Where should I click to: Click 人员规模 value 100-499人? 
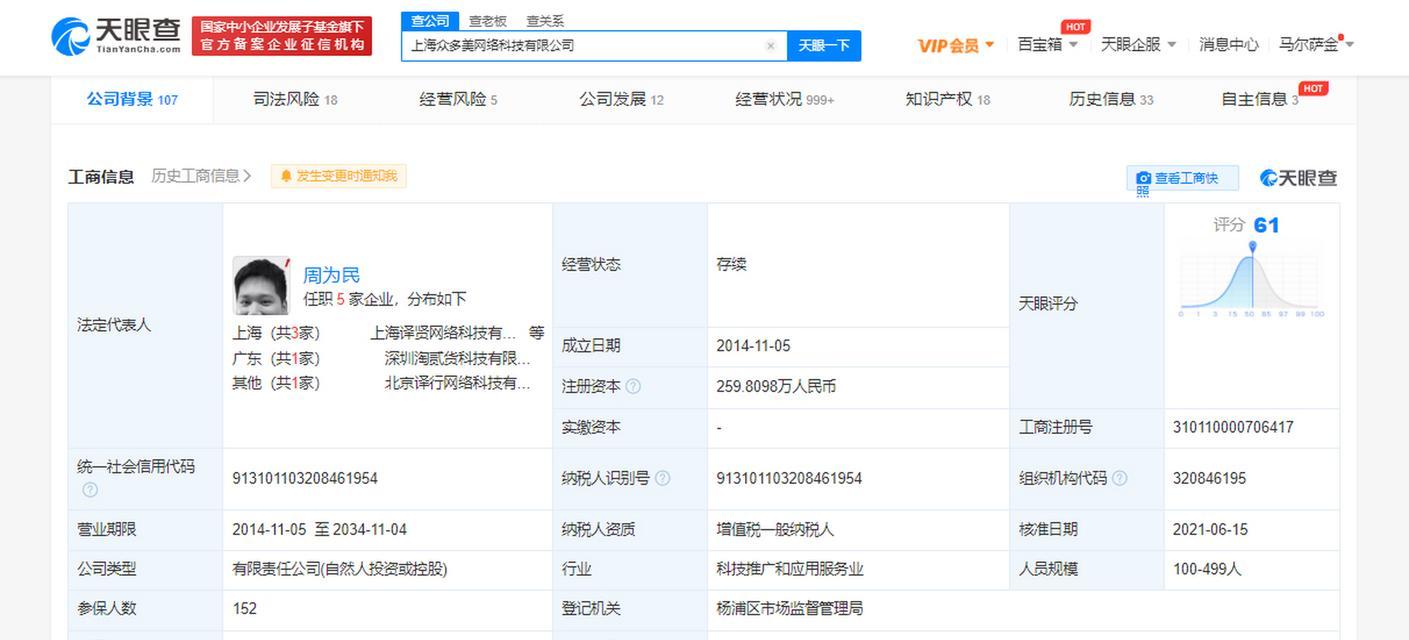point(1207,569)
